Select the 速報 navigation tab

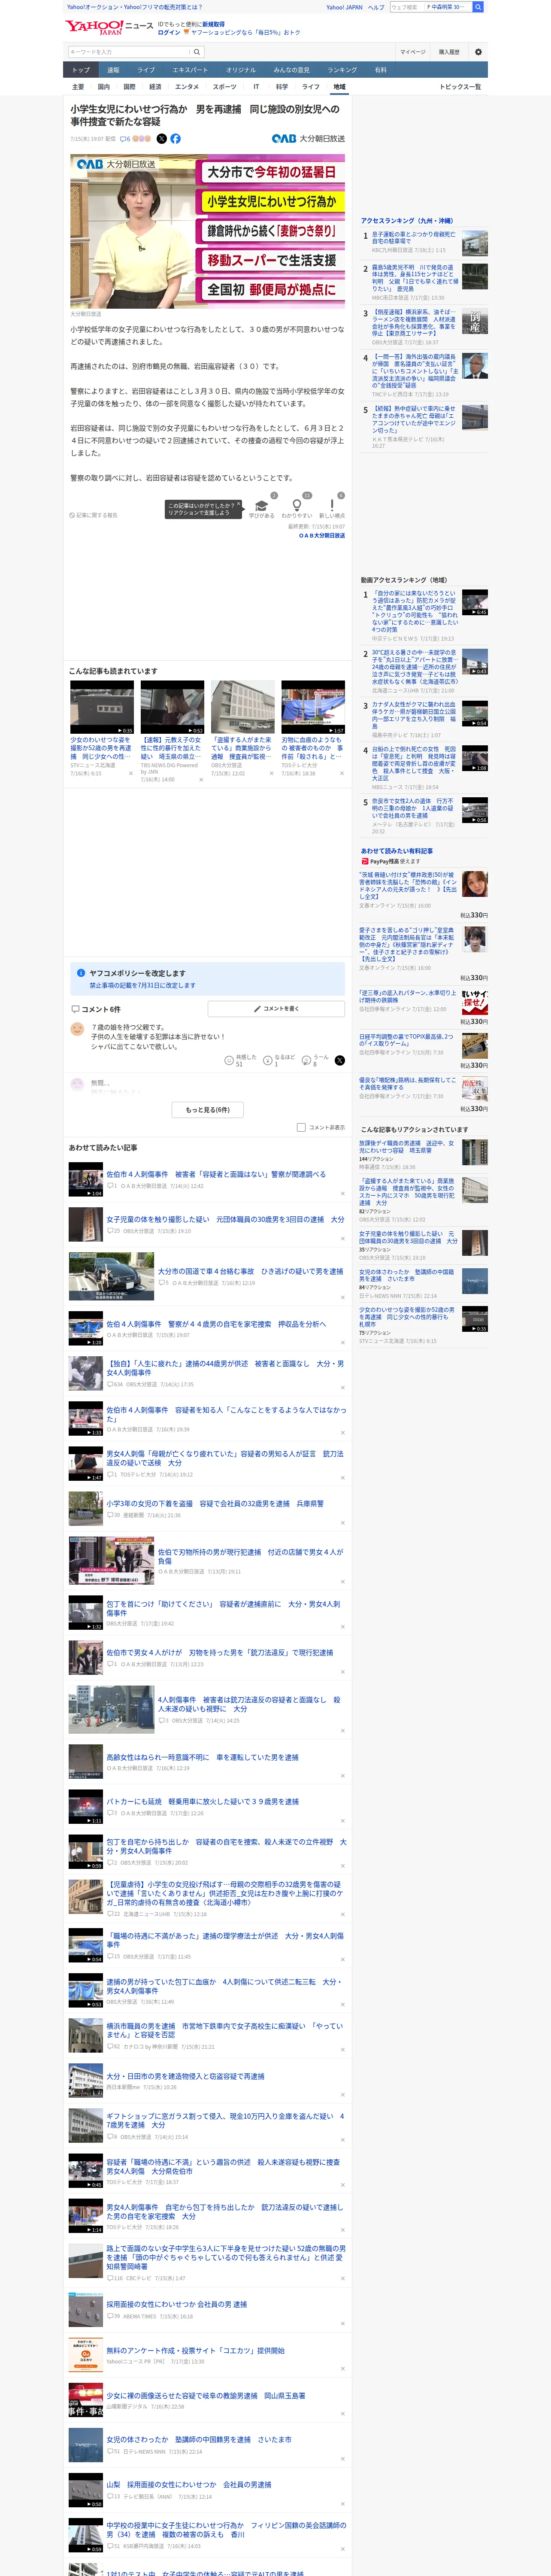coord(113,70)
